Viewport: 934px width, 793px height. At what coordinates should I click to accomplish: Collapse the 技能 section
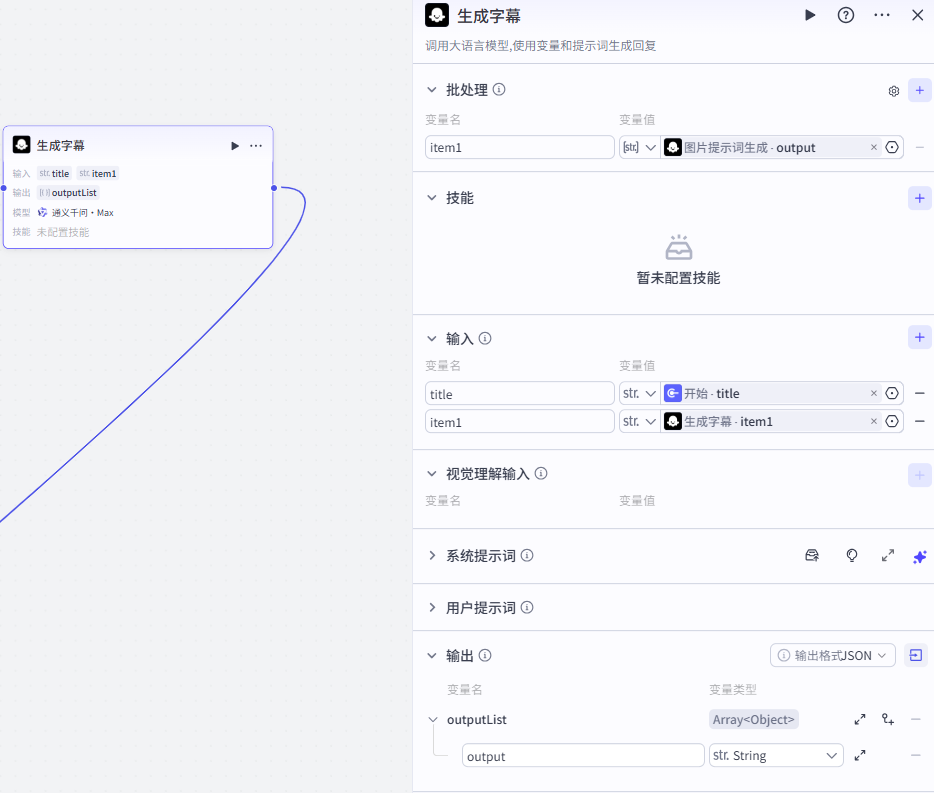point(432,198)
